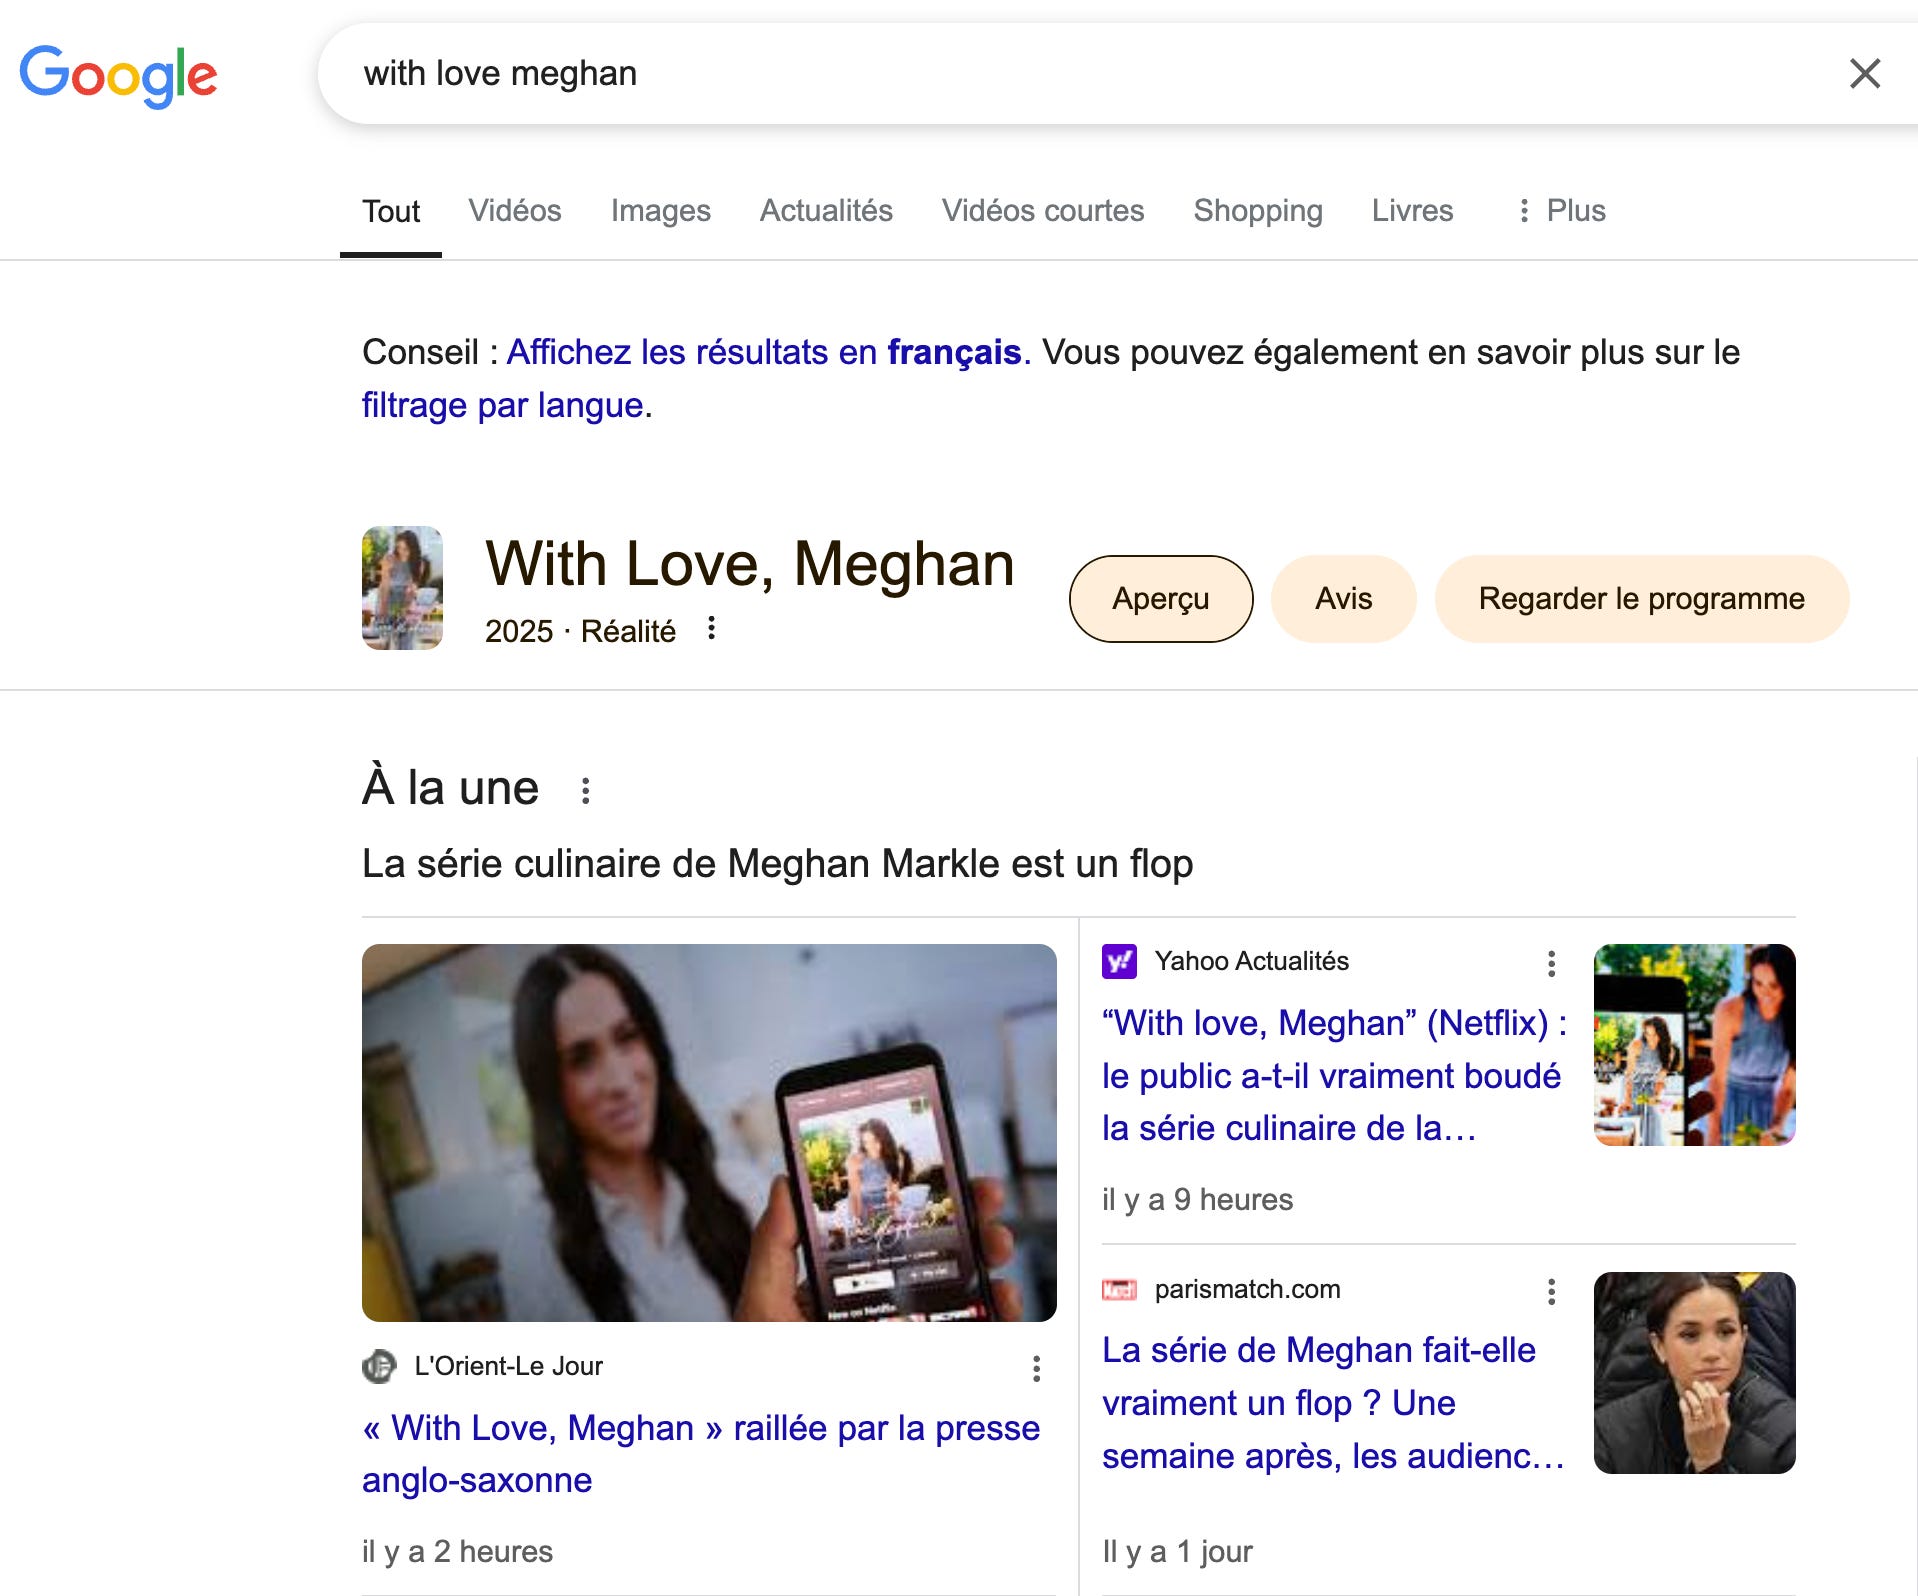Viewport: 1918px width, 1596px height.
Task: Open the three-dot menu for Yahoo Actualités article
Action: 1551,964
